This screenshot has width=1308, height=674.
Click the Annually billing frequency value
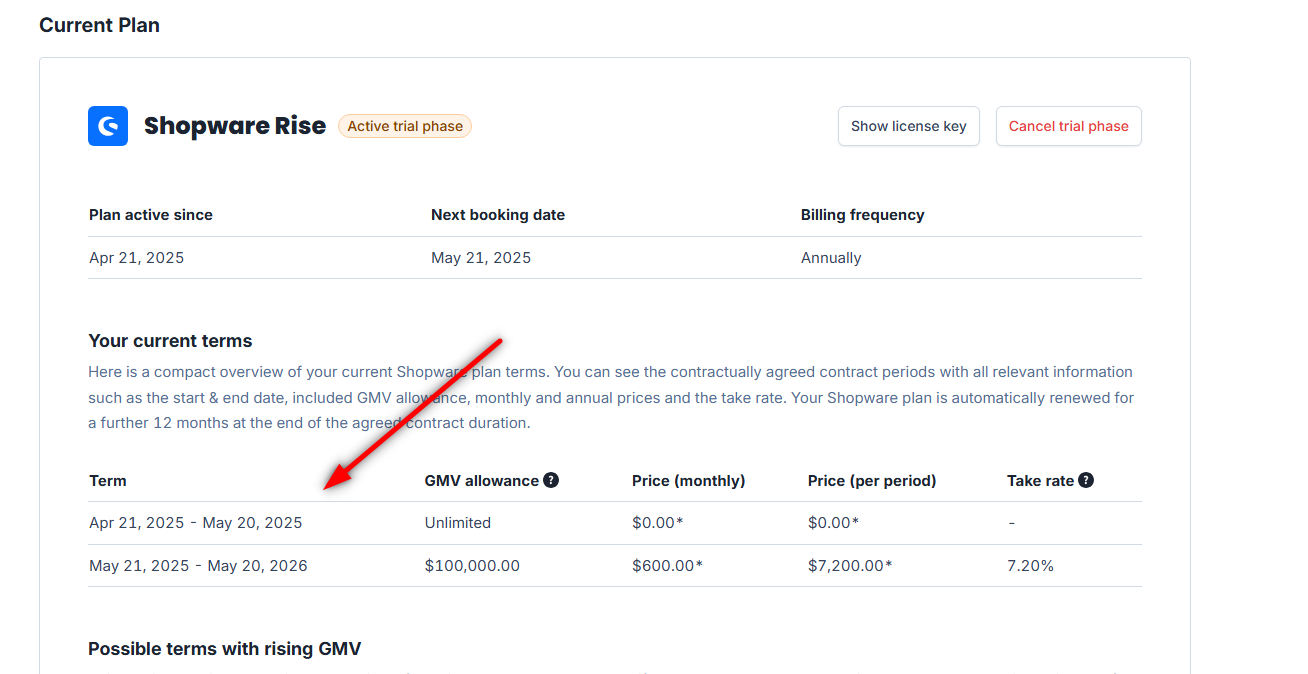[x=831, y=258]
